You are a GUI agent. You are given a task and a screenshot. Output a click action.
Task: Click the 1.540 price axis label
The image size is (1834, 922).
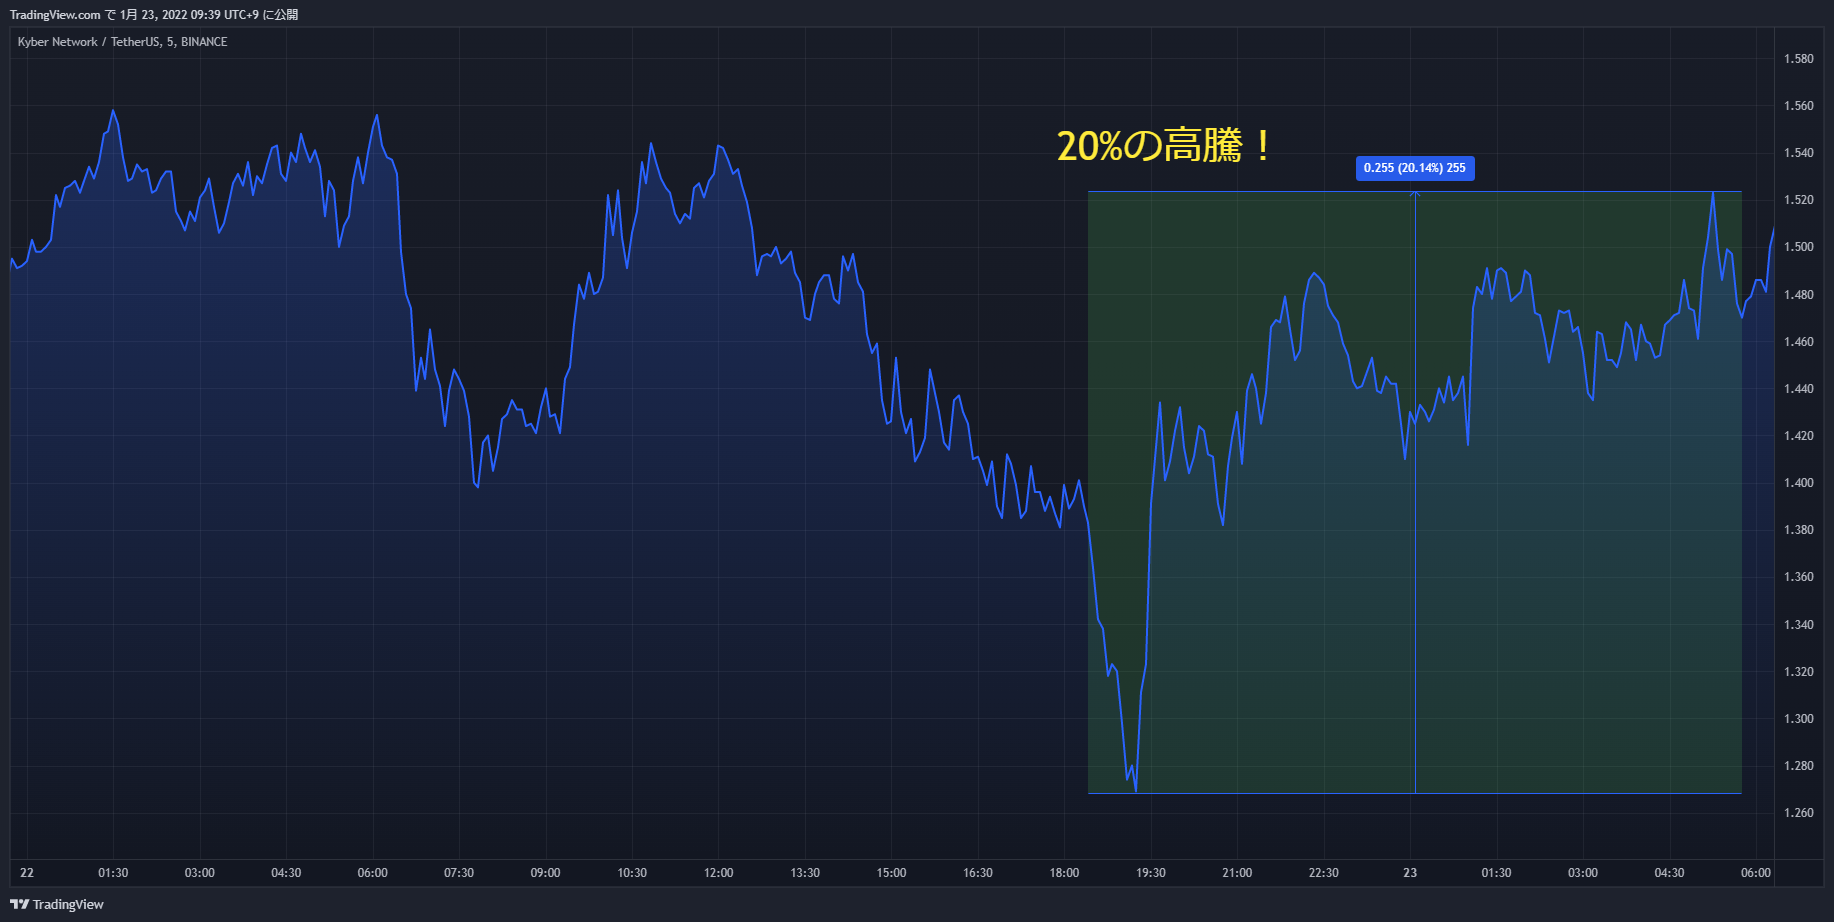tap(1799, 153)
